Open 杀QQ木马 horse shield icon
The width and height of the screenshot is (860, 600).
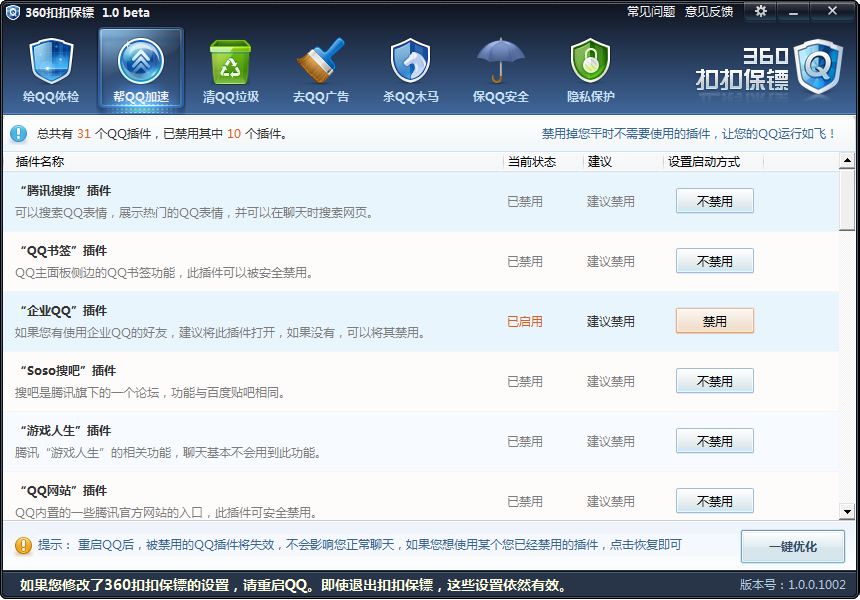point(410,60)
